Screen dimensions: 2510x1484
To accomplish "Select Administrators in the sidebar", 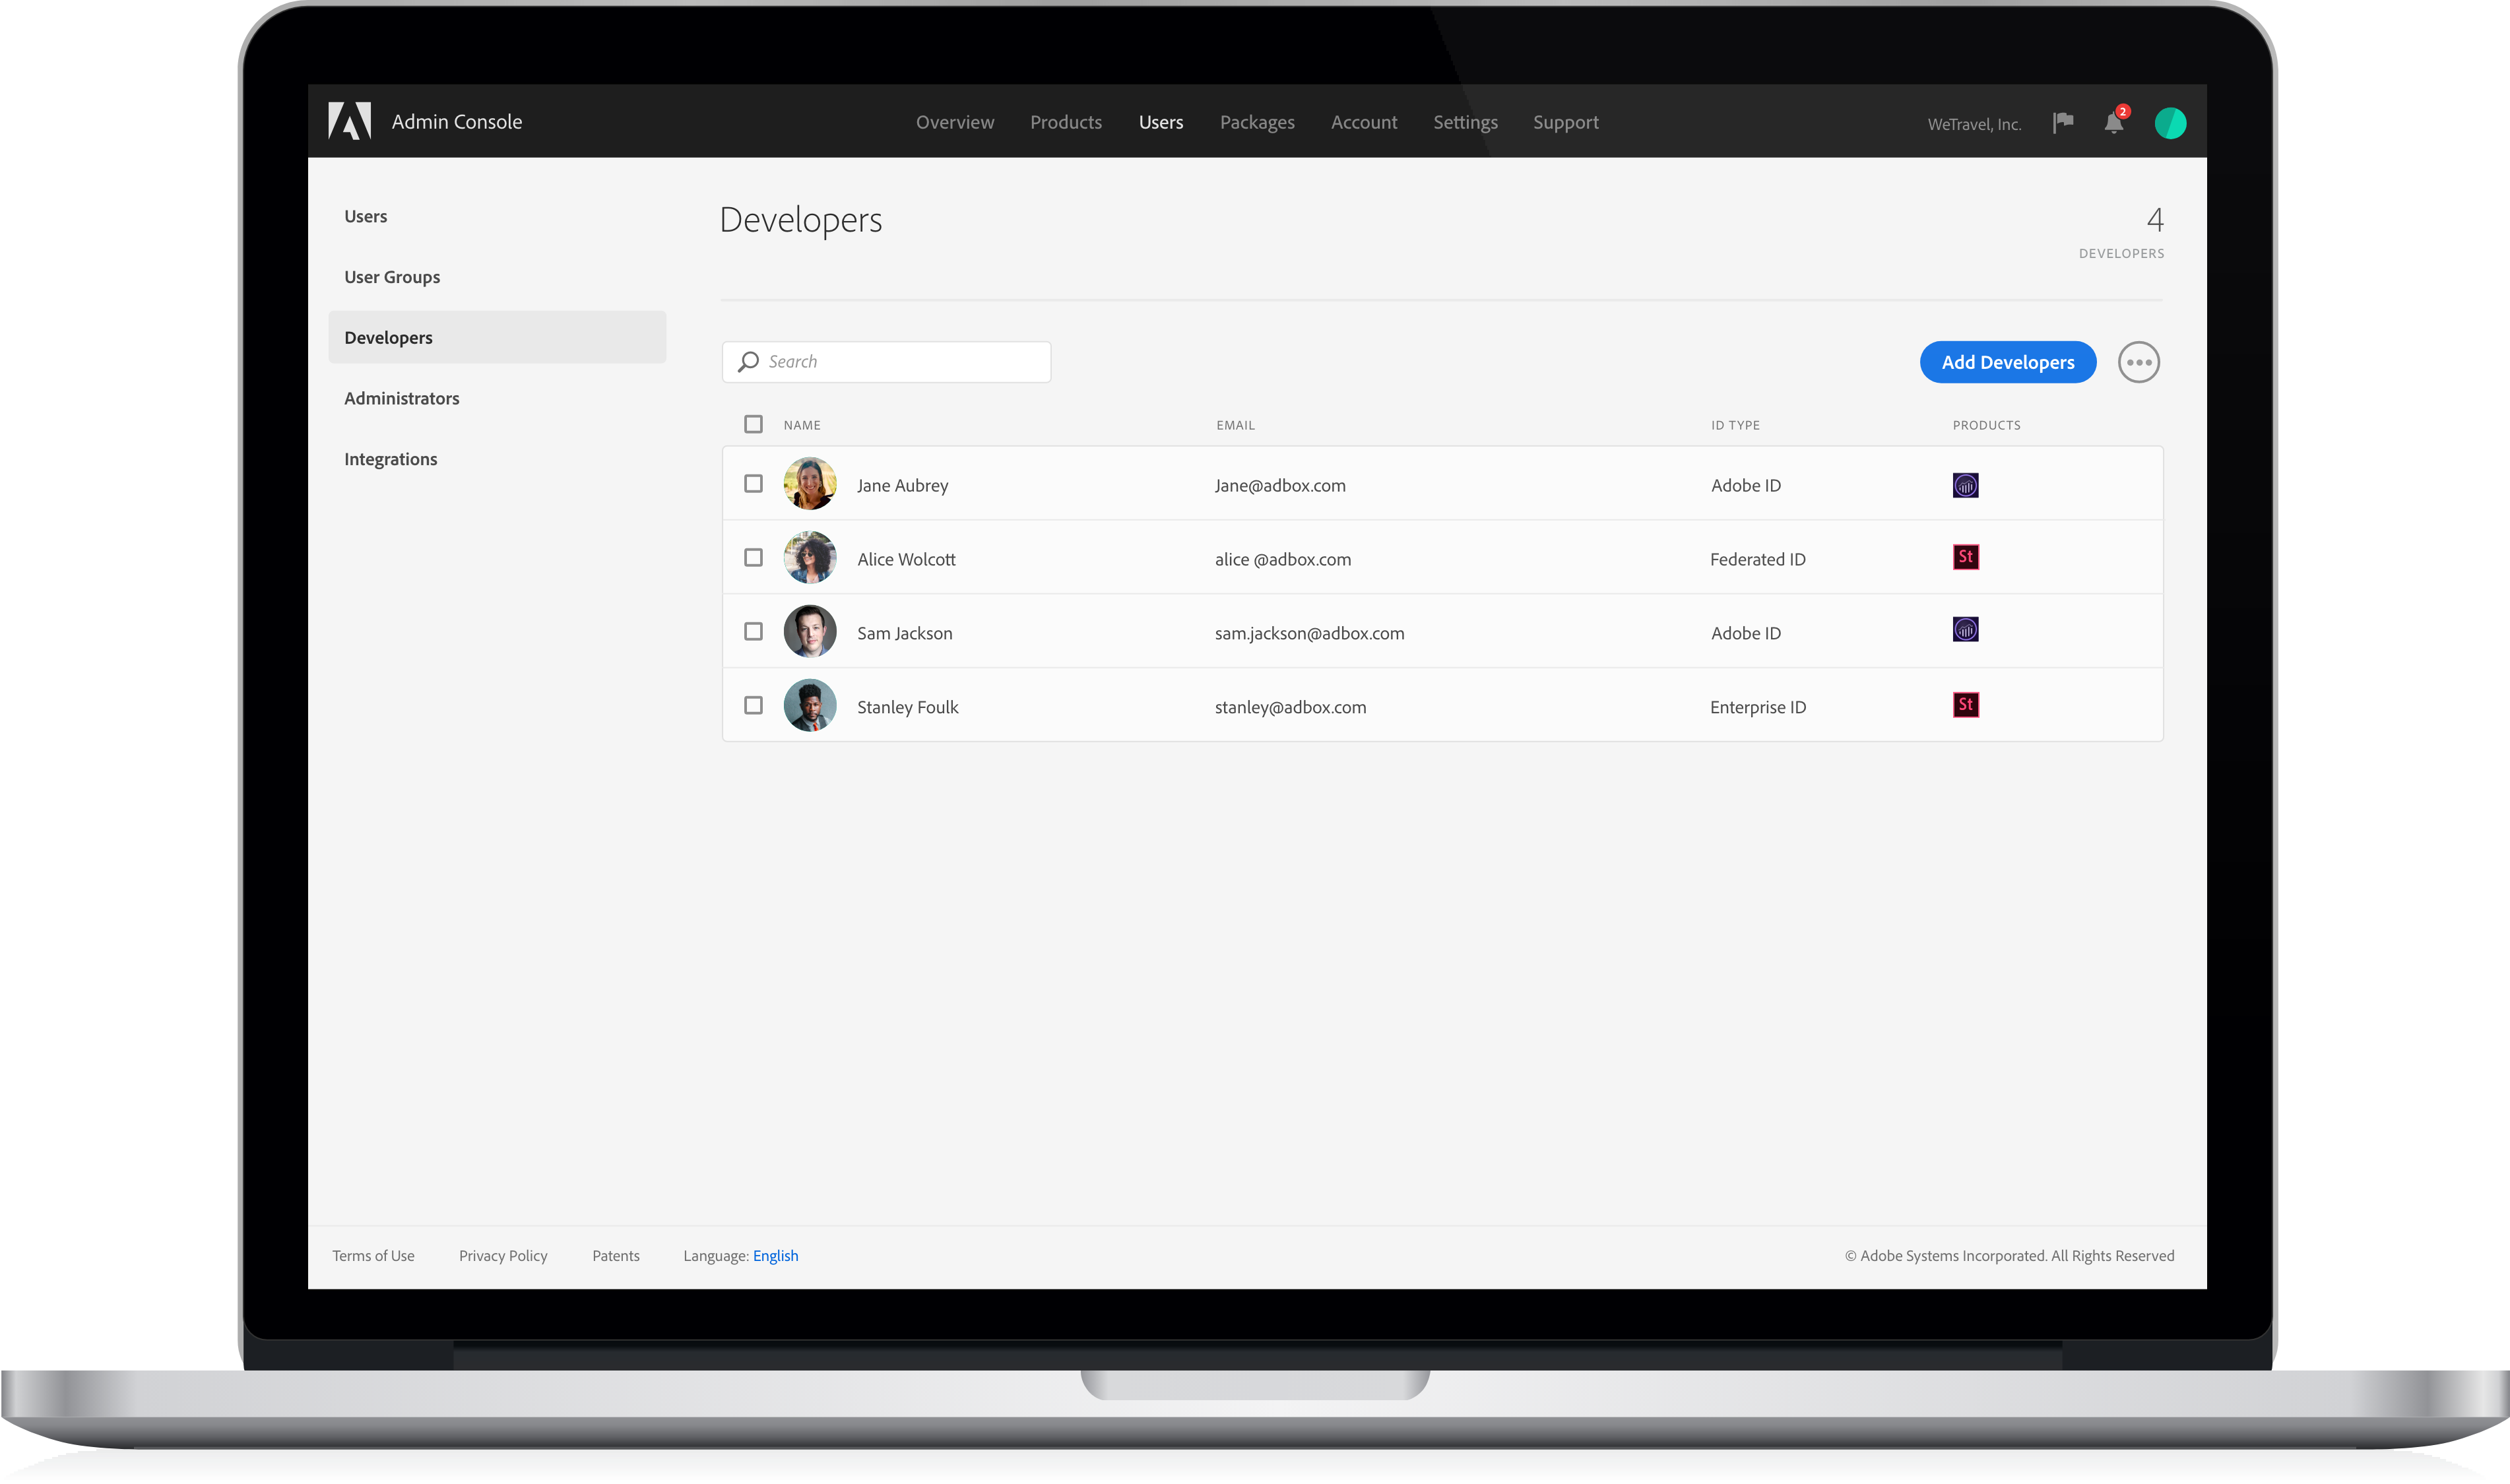I will click(x=402, y=398).
